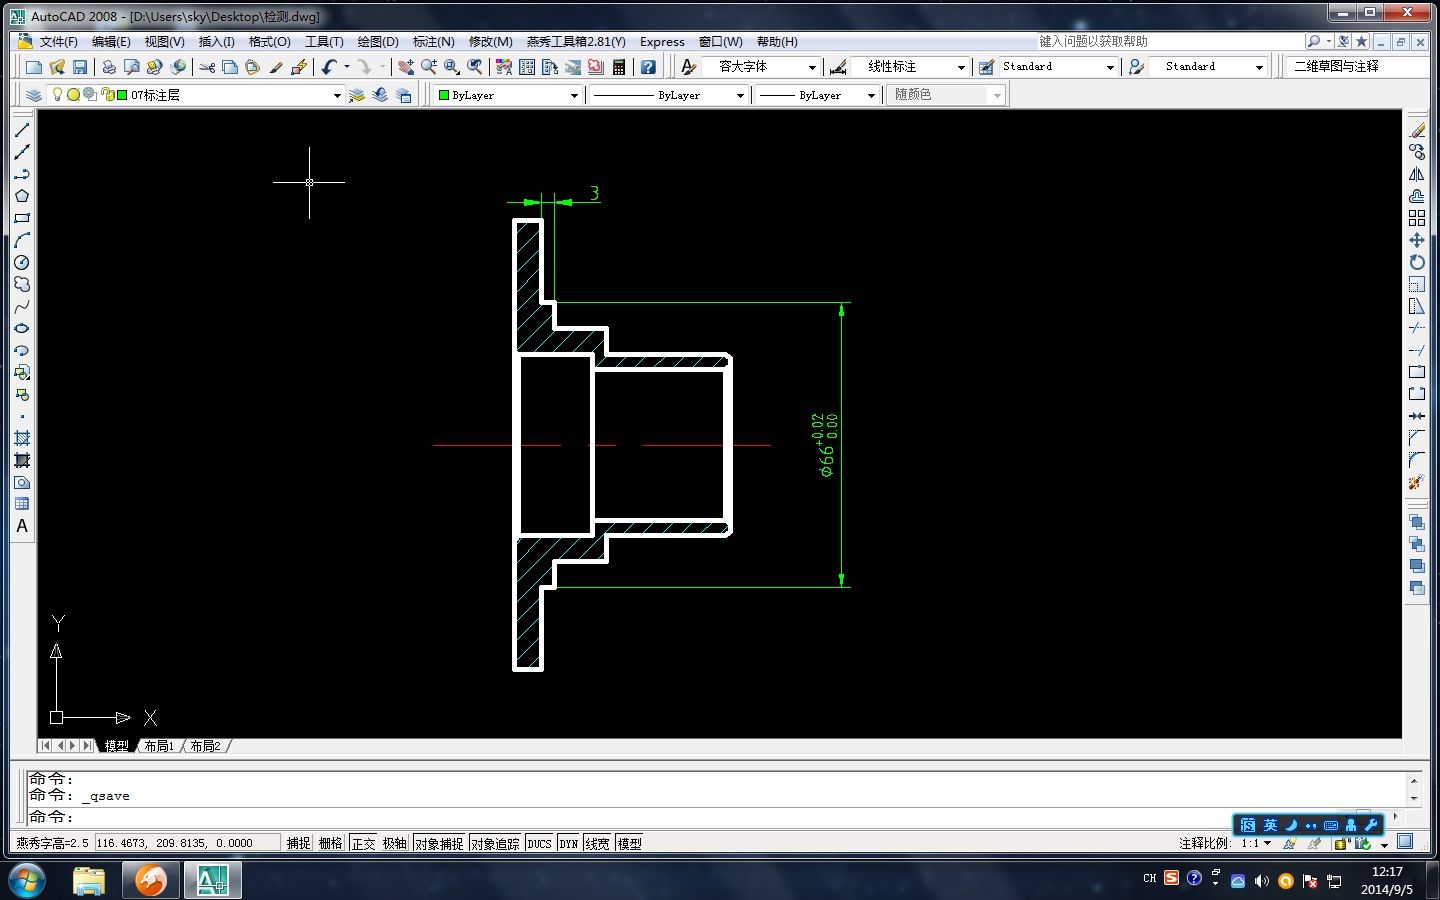The height and width of the screenshot is (900, 1440).
Task: Select the Spline tool
Action: pos(21,306)
